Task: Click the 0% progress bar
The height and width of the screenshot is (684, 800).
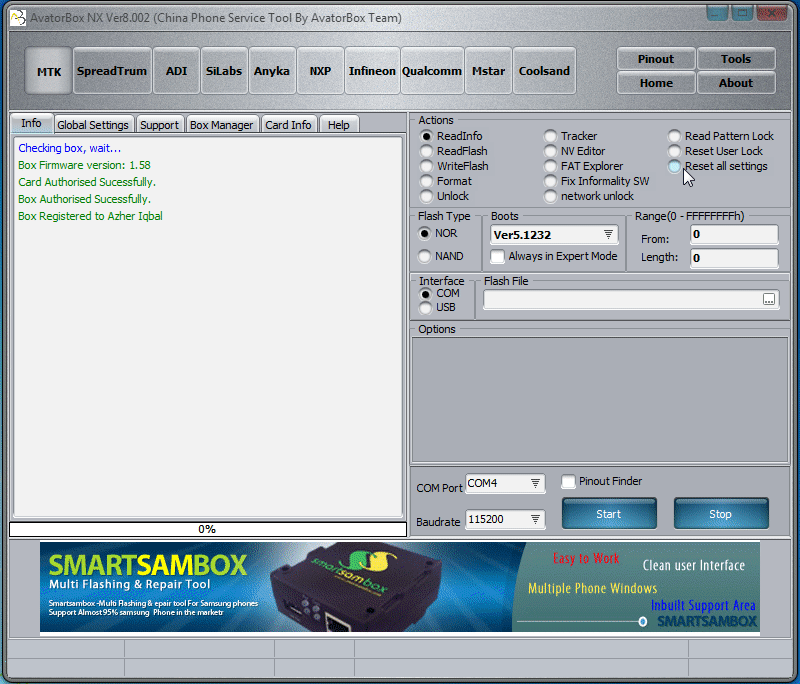Action: coord(208,529)
